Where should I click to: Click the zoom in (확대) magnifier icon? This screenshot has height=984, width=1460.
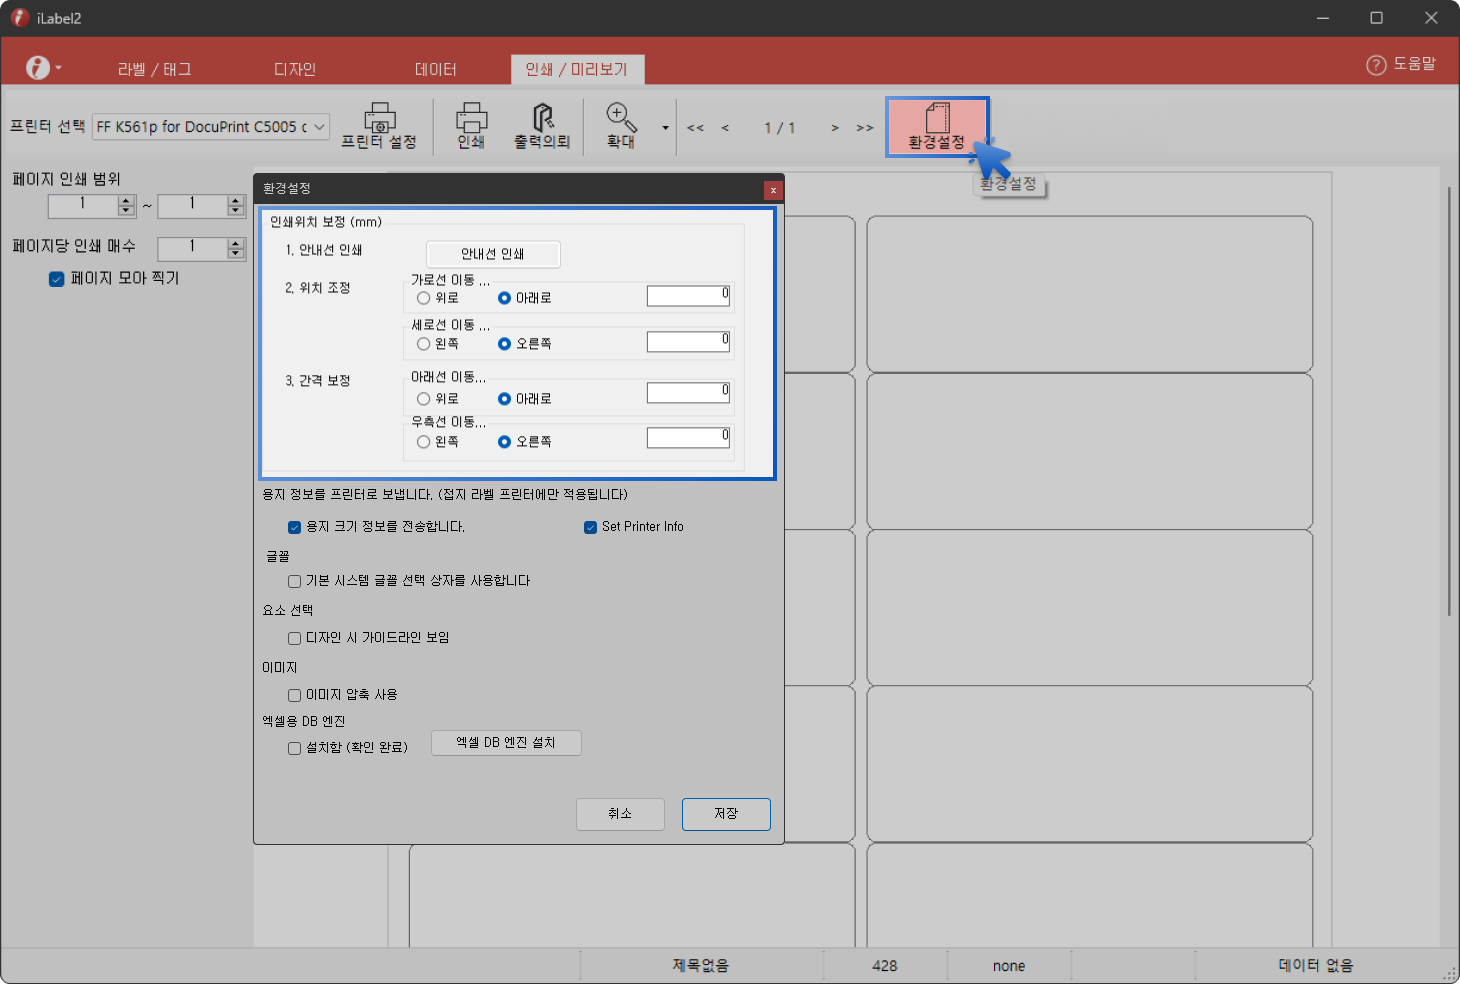[621, 126]
